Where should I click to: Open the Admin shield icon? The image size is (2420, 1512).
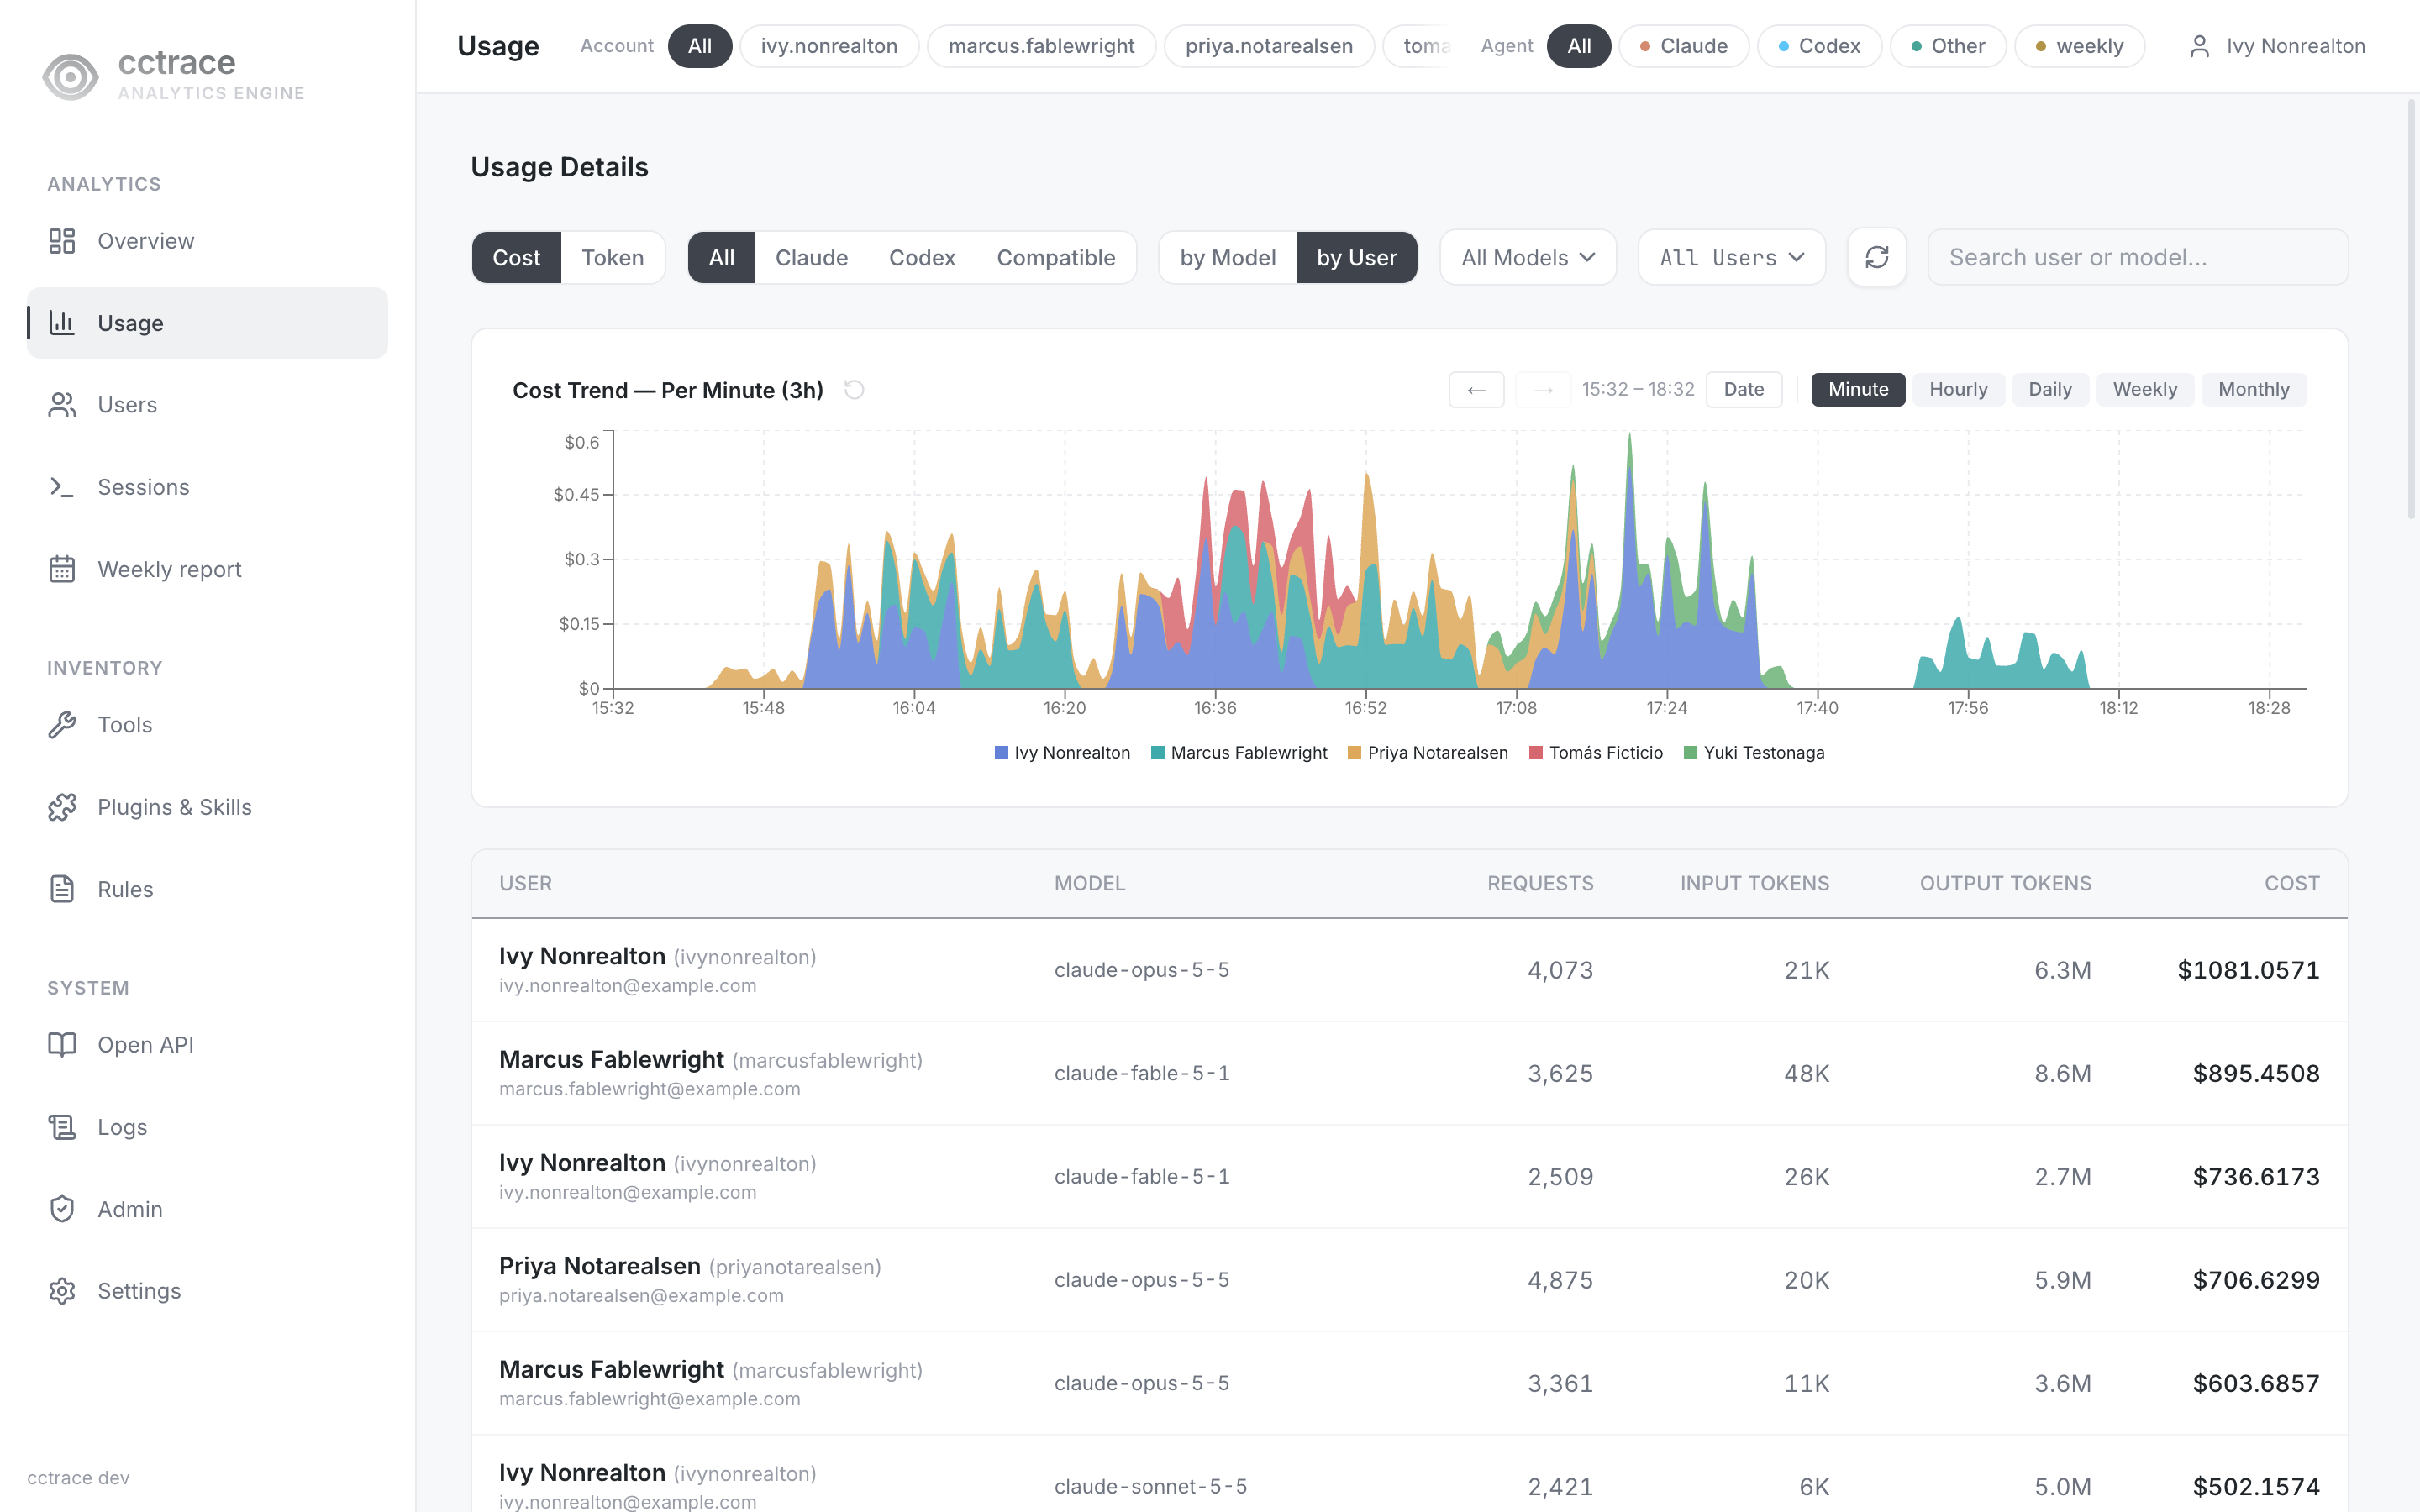(x=62, y=1209)
